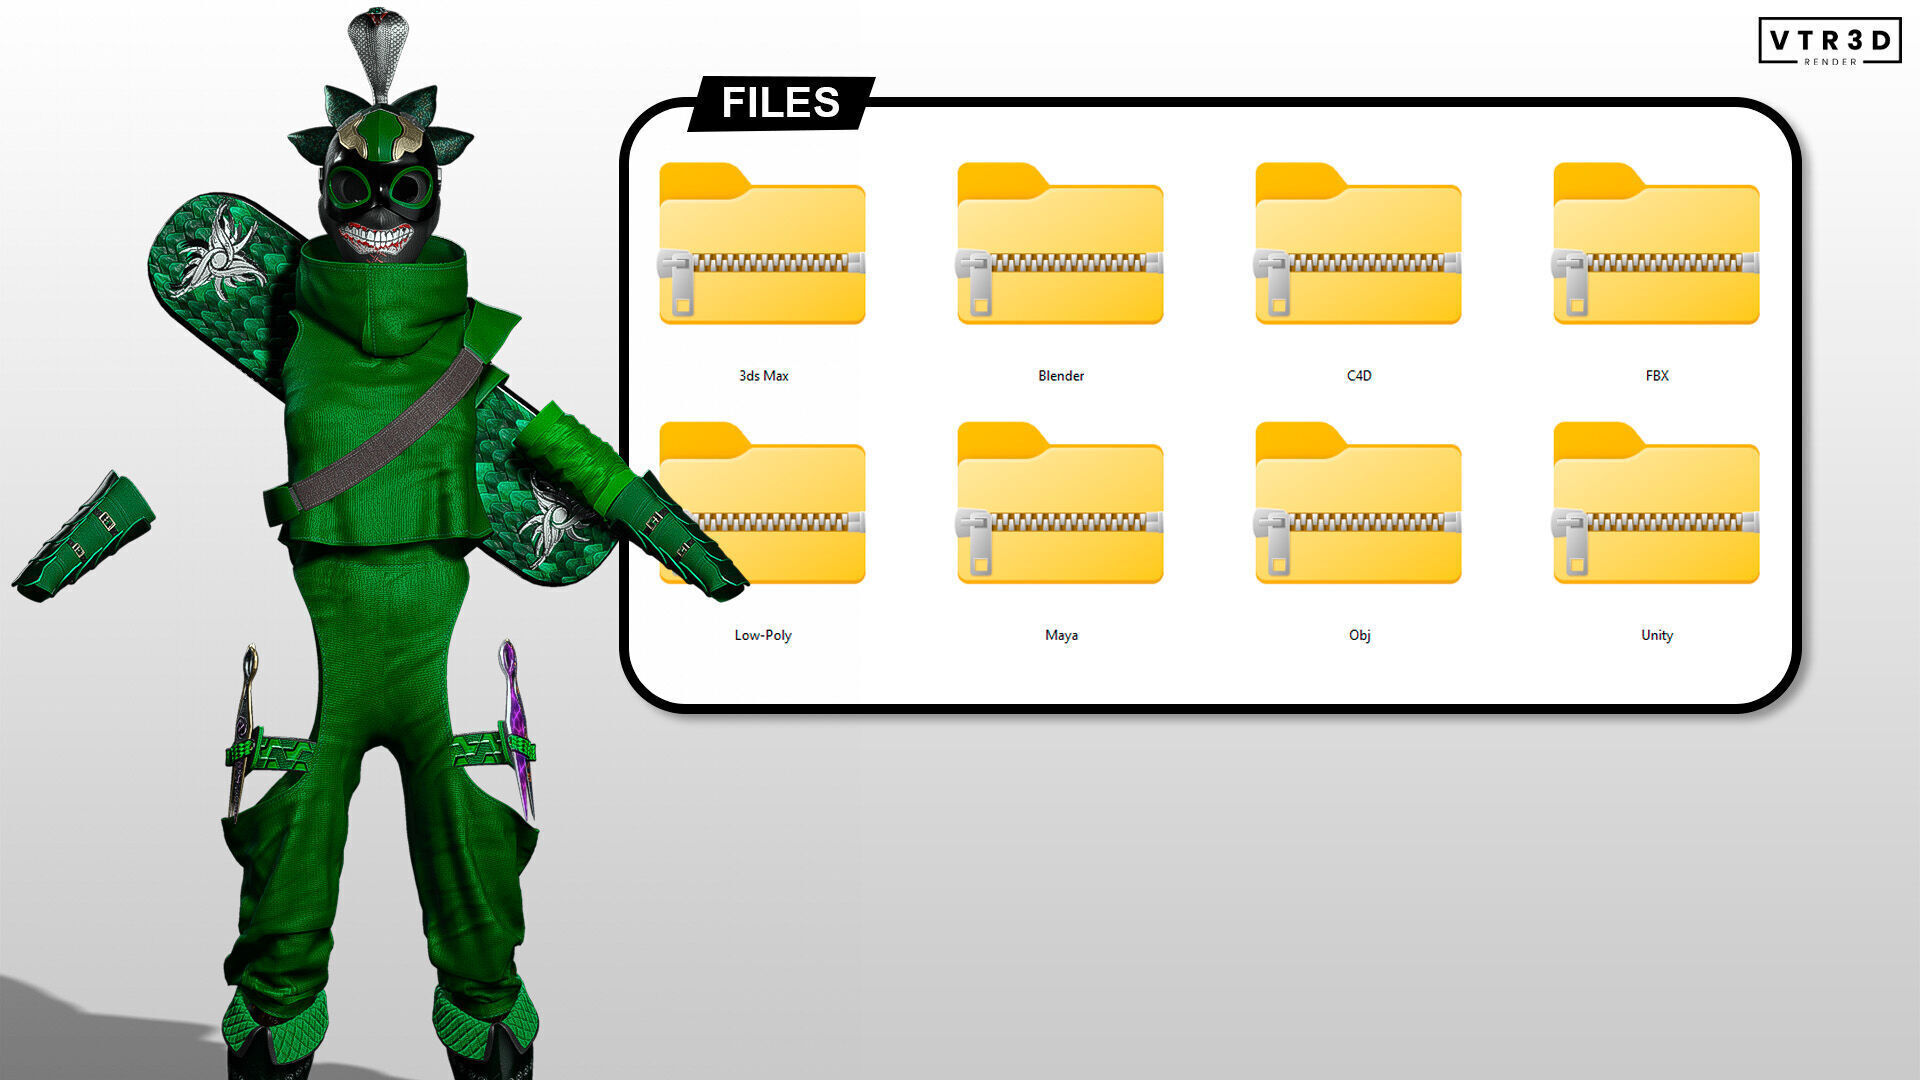This screenshot has width=1920, height=1080.
Task: Open the Maya zip folder icon
Action: pyautogui.click(x=1060, y=505)
